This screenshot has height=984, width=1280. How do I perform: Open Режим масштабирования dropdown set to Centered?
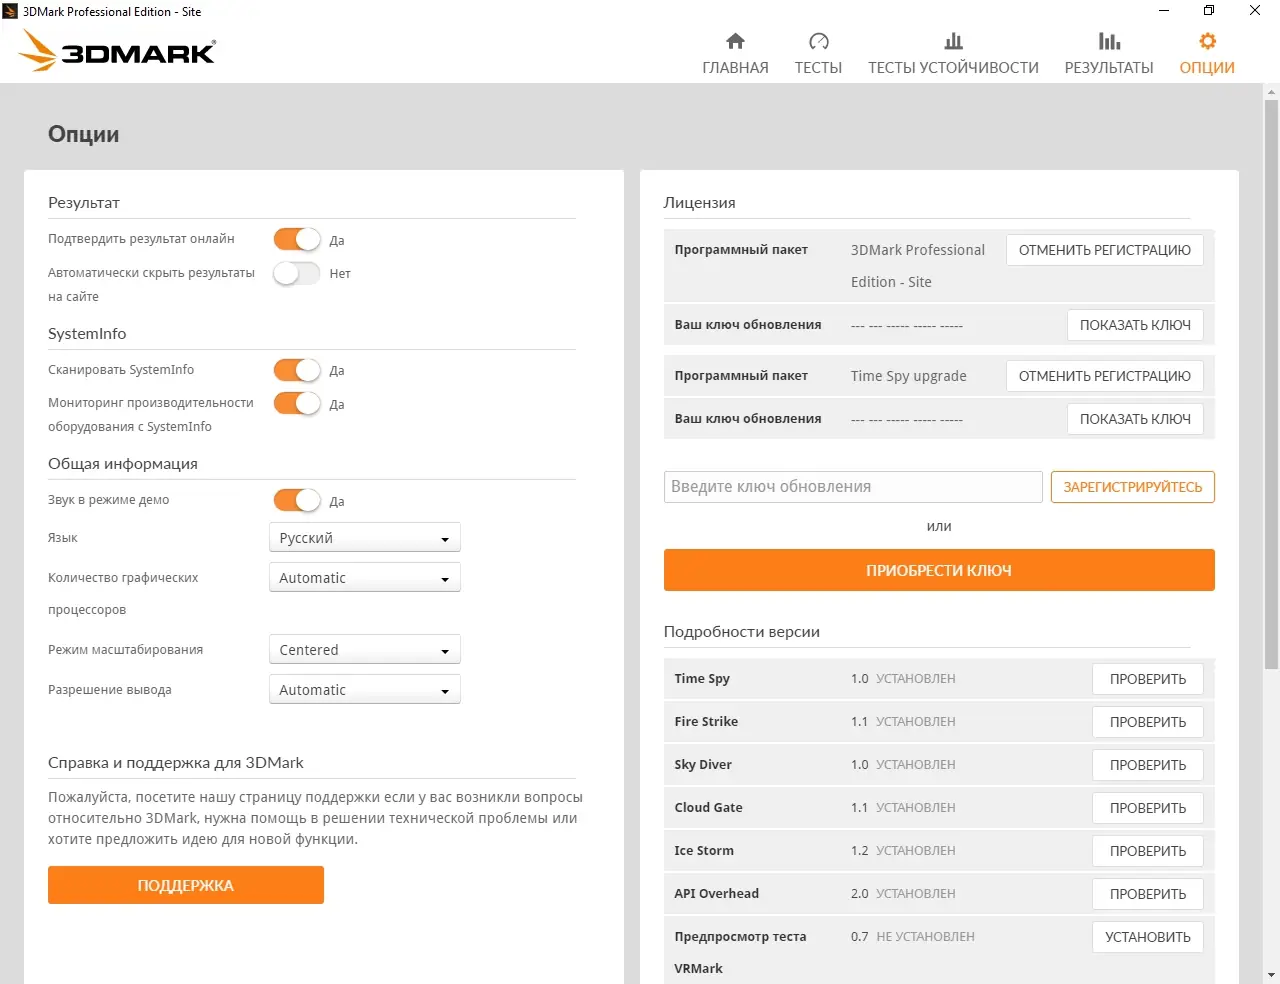click(x=365, y=650)
